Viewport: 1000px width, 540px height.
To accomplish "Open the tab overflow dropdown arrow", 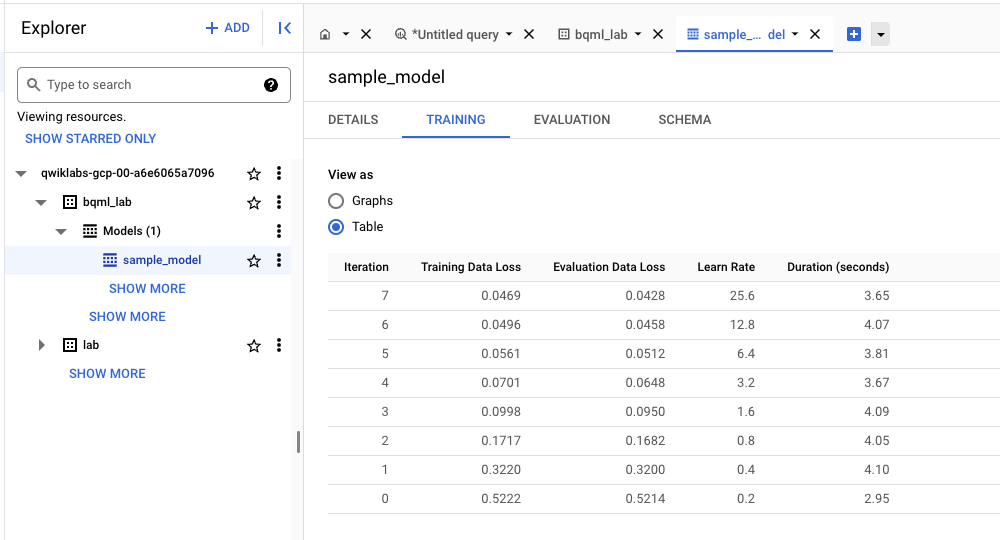I will tap(880, 34).
